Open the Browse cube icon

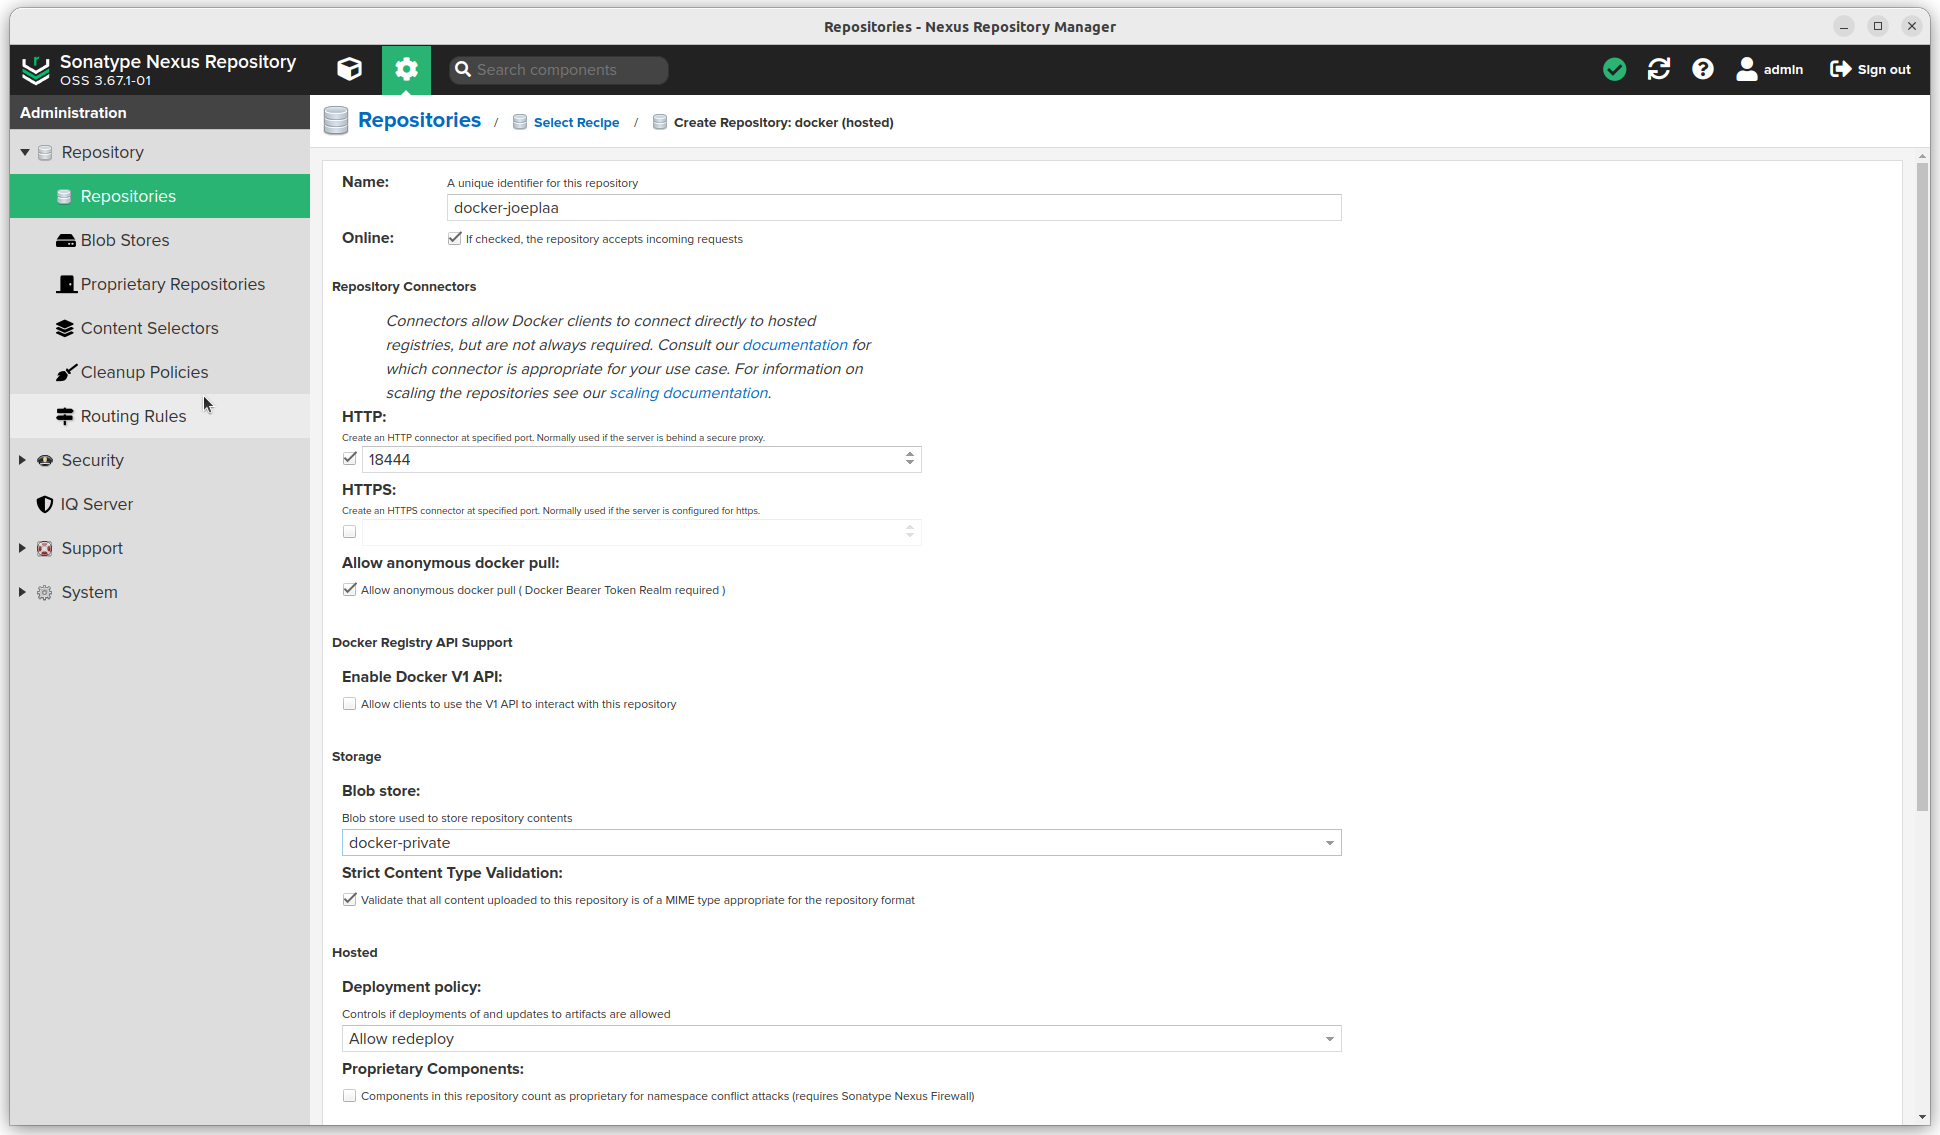[x=349, y=69]
